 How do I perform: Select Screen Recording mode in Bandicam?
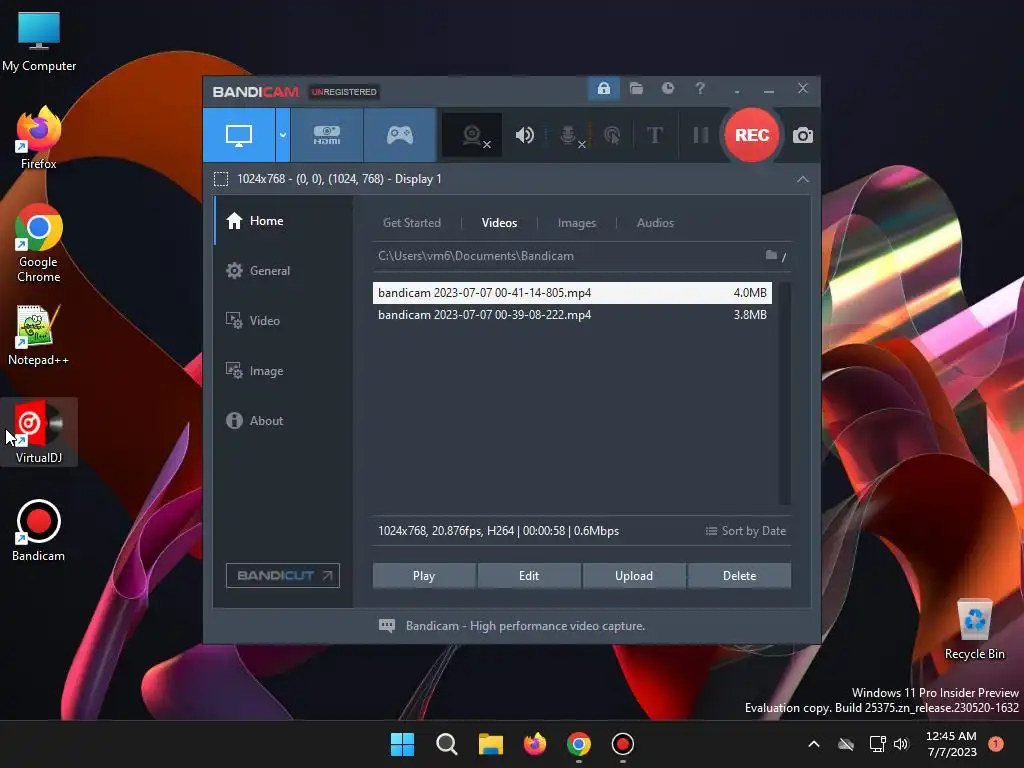pos(239,135)
